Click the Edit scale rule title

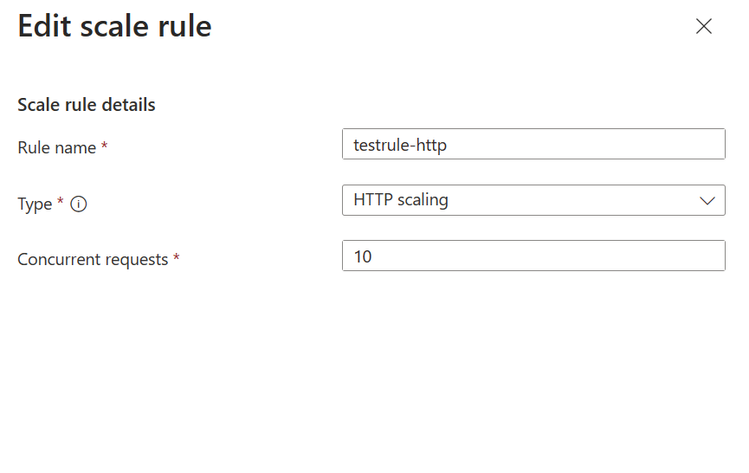[115, 27]
